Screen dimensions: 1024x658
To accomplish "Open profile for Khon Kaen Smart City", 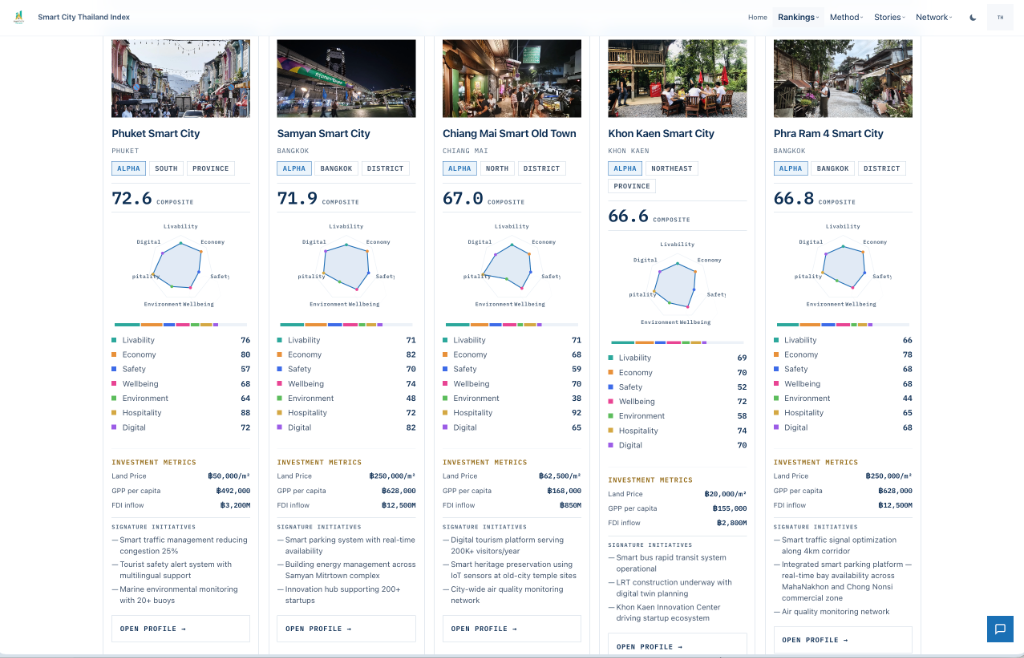I will [x=677, y=646].
